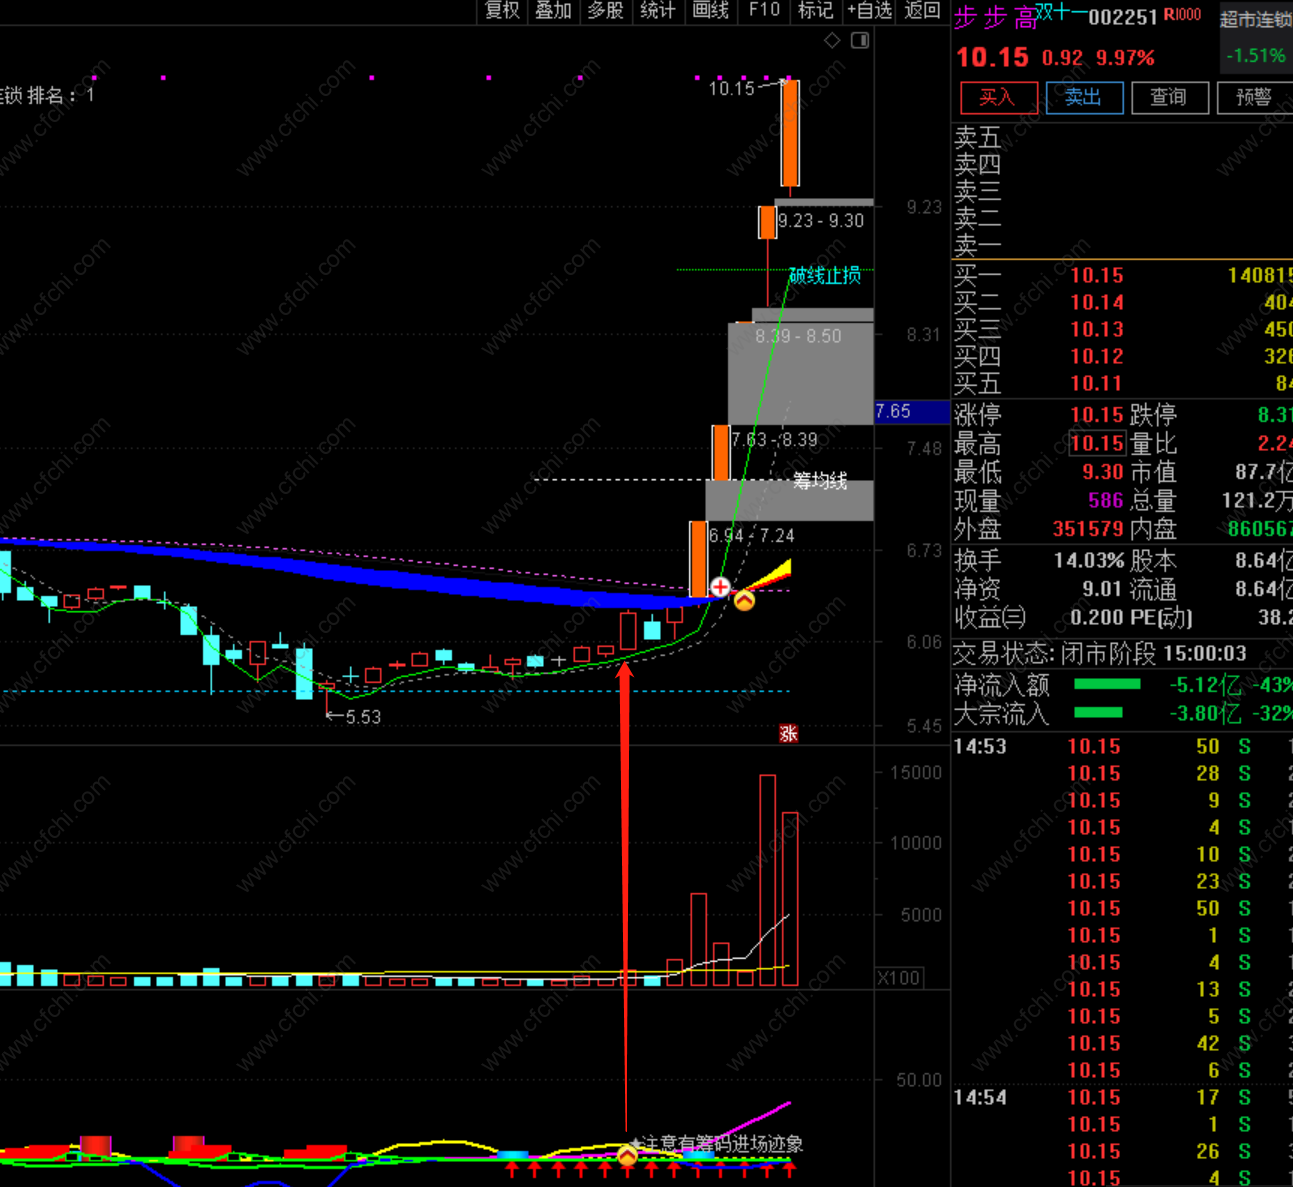Image resolution: width=1293 pixels, height=1187 pixels.
Task: Open the 多股 multi-stock view
Action: pos(605,10)
